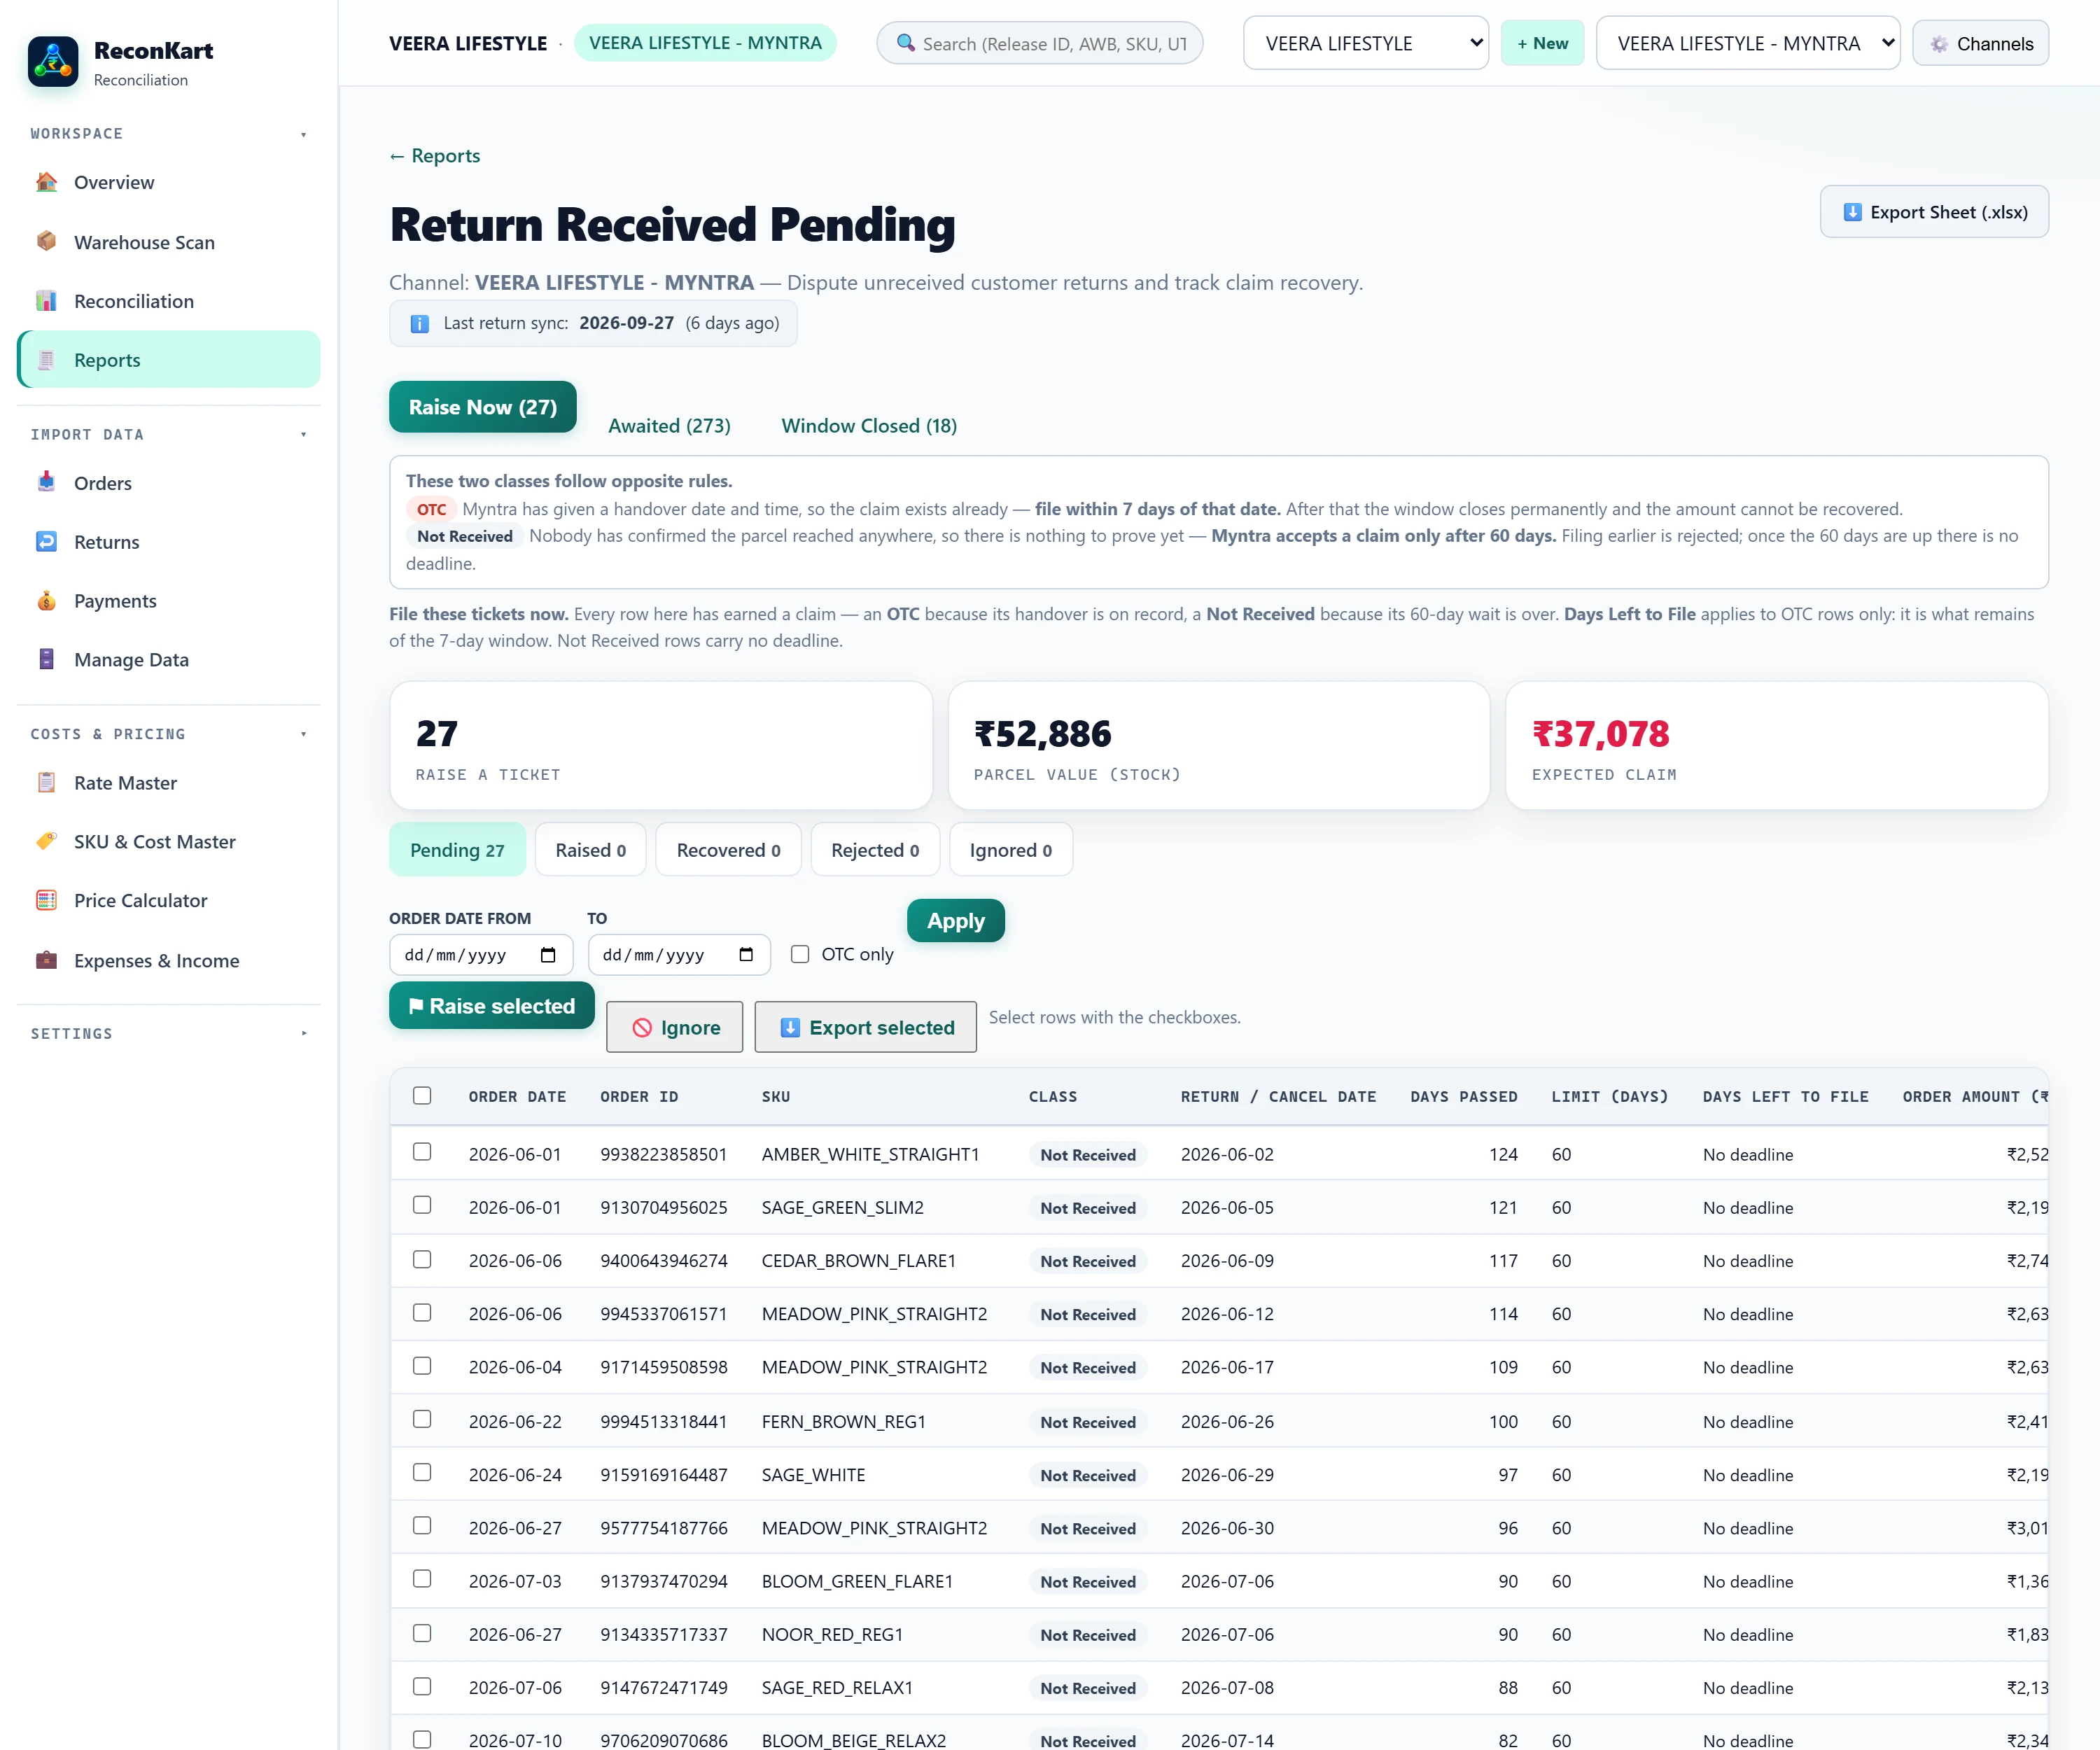Open Price Calculator via its icon
Image resolution: width=2100 pixels, height=1750 pixels.
46,900
